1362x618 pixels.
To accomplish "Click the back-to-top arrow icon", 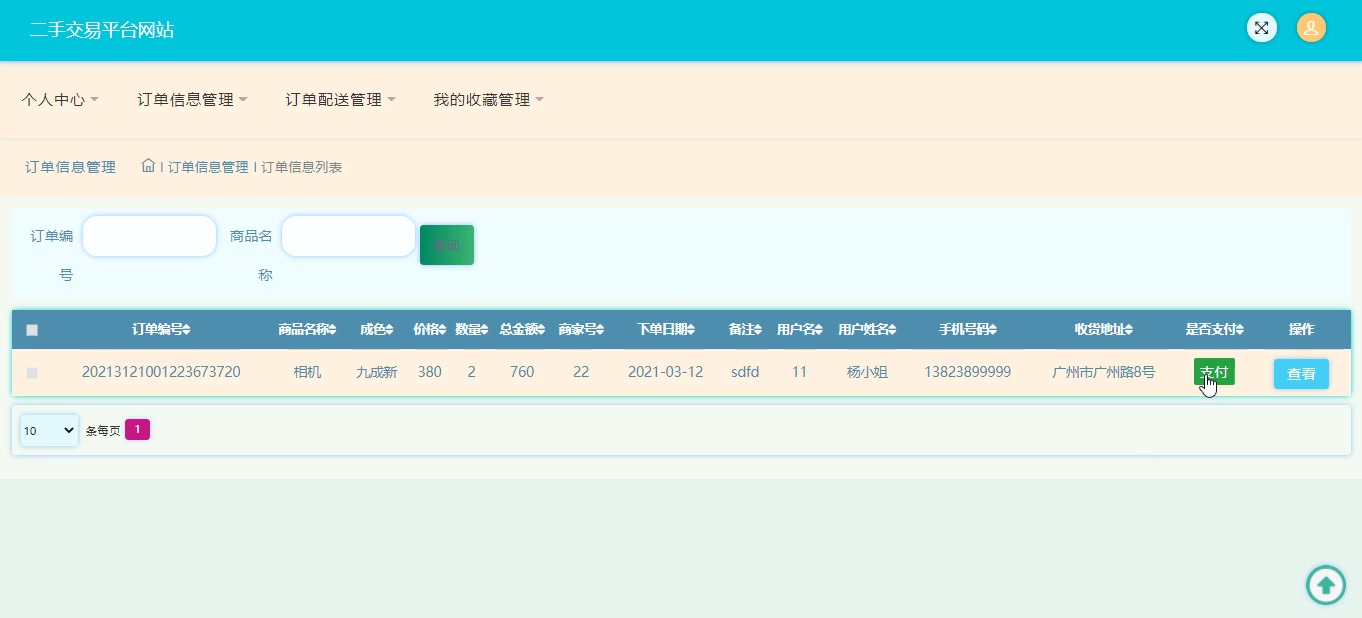I will click(1326, 585).
